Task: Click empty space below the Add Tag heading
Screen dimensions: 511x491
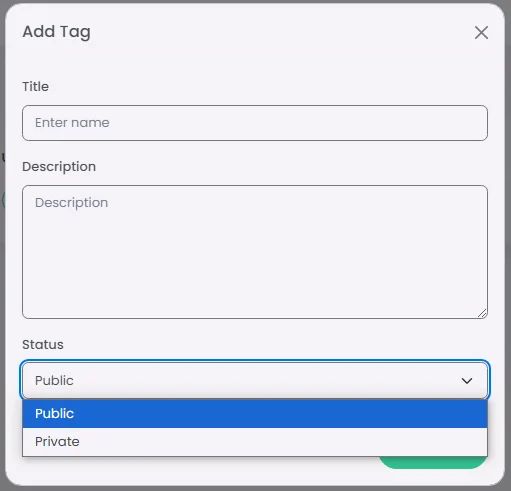Action: pyautogui.click(x=255, y=62)
